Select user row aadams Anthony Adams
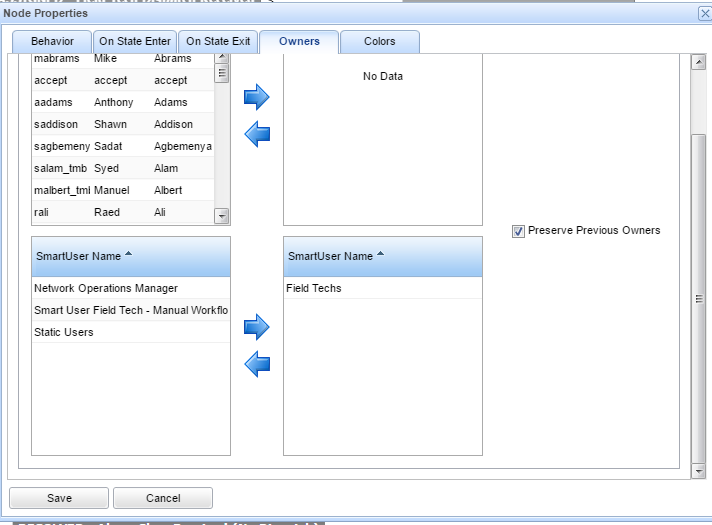 point(122,102)
